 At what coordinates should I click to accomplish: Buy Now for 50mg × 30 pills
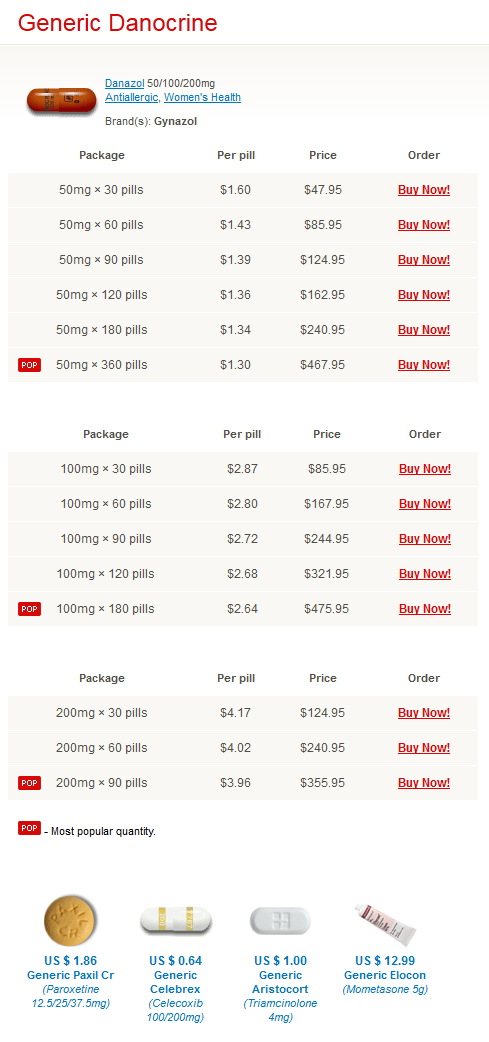[x=424, y=190]
